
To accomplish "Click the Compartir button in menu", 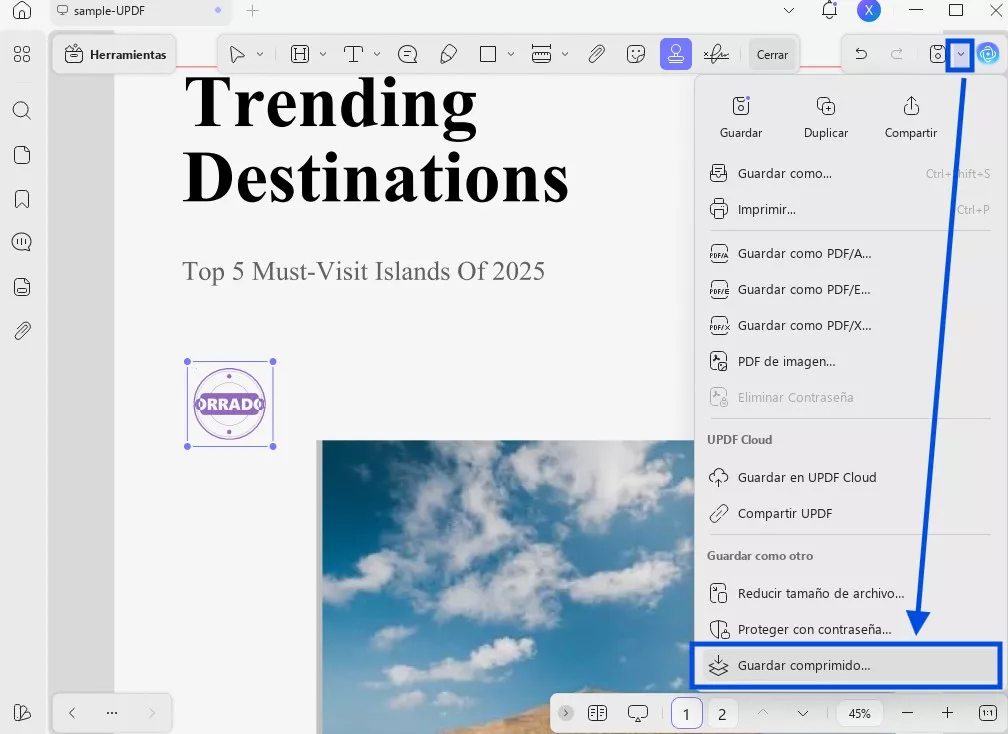I will tap(910, 117).
